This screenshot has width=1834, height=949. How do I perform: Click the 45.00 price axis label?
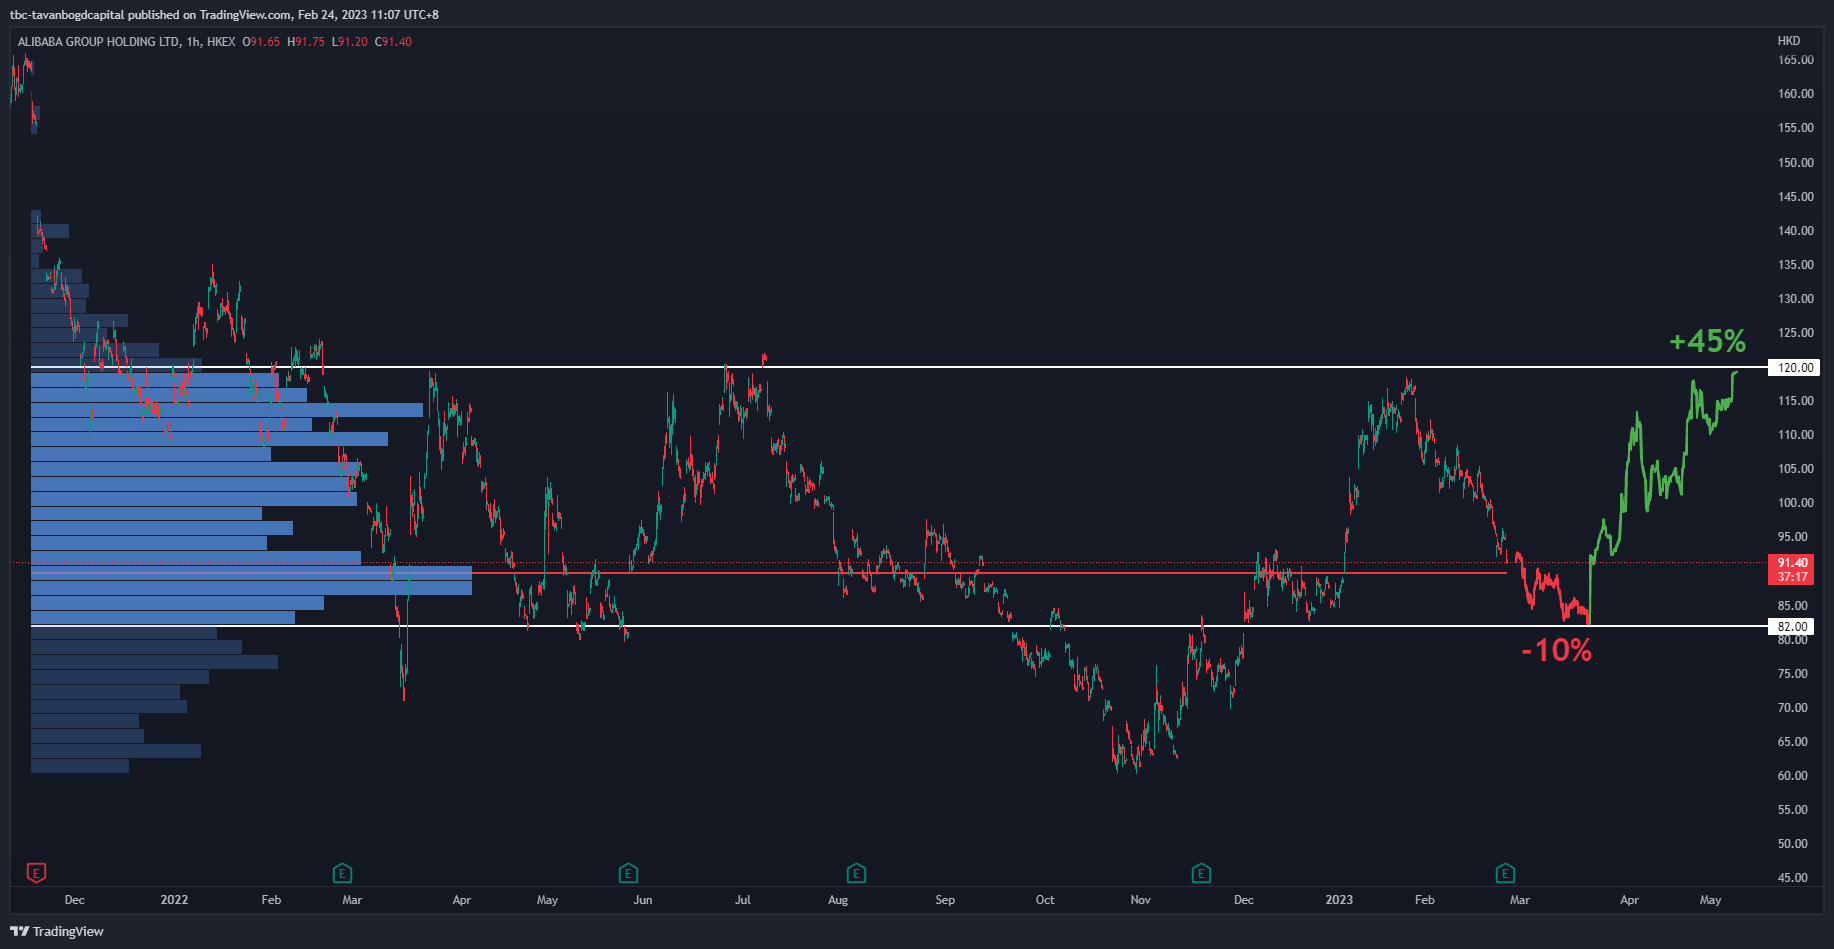click(1793, 878)
